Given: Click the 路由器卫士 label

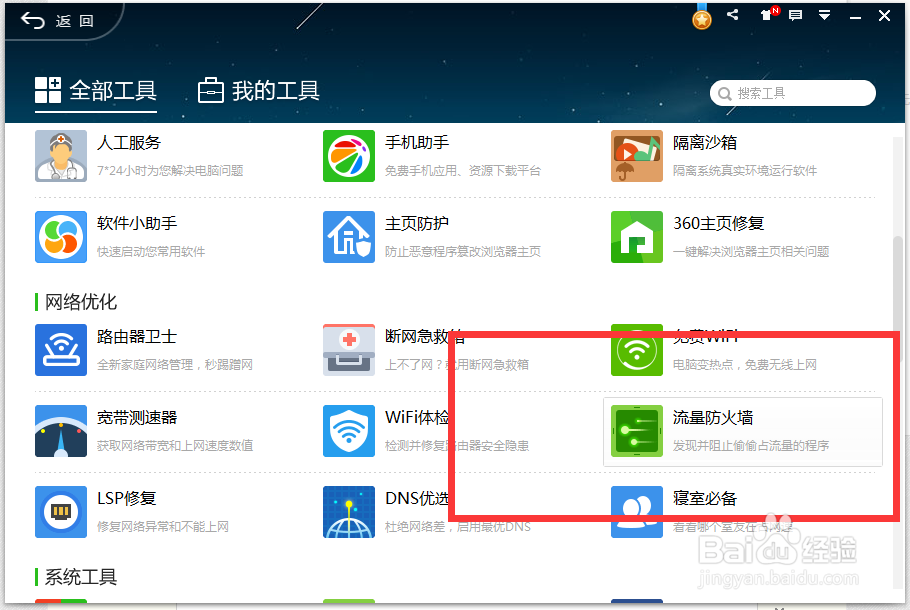Looking at the screenshot, I should click(x=137, y=337).
